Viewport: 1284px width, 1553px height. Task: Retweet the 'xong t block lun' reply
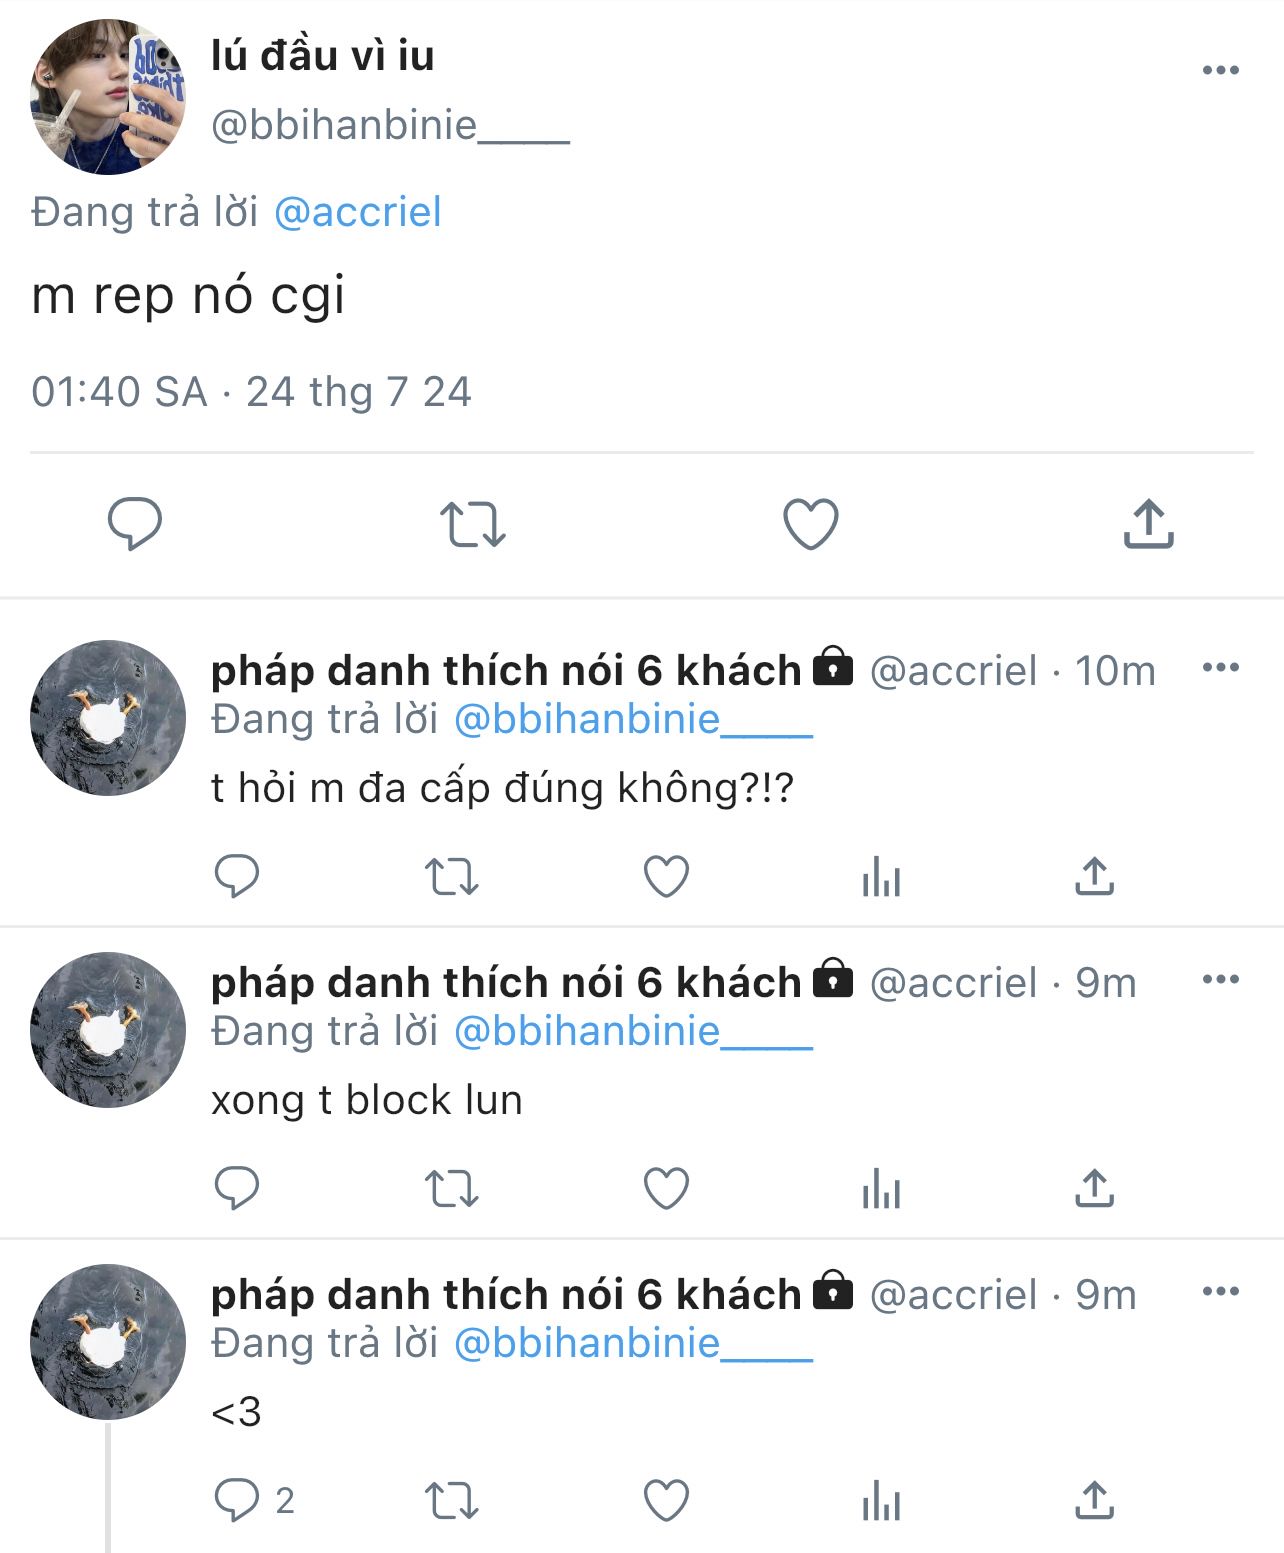pos(452,1189)
